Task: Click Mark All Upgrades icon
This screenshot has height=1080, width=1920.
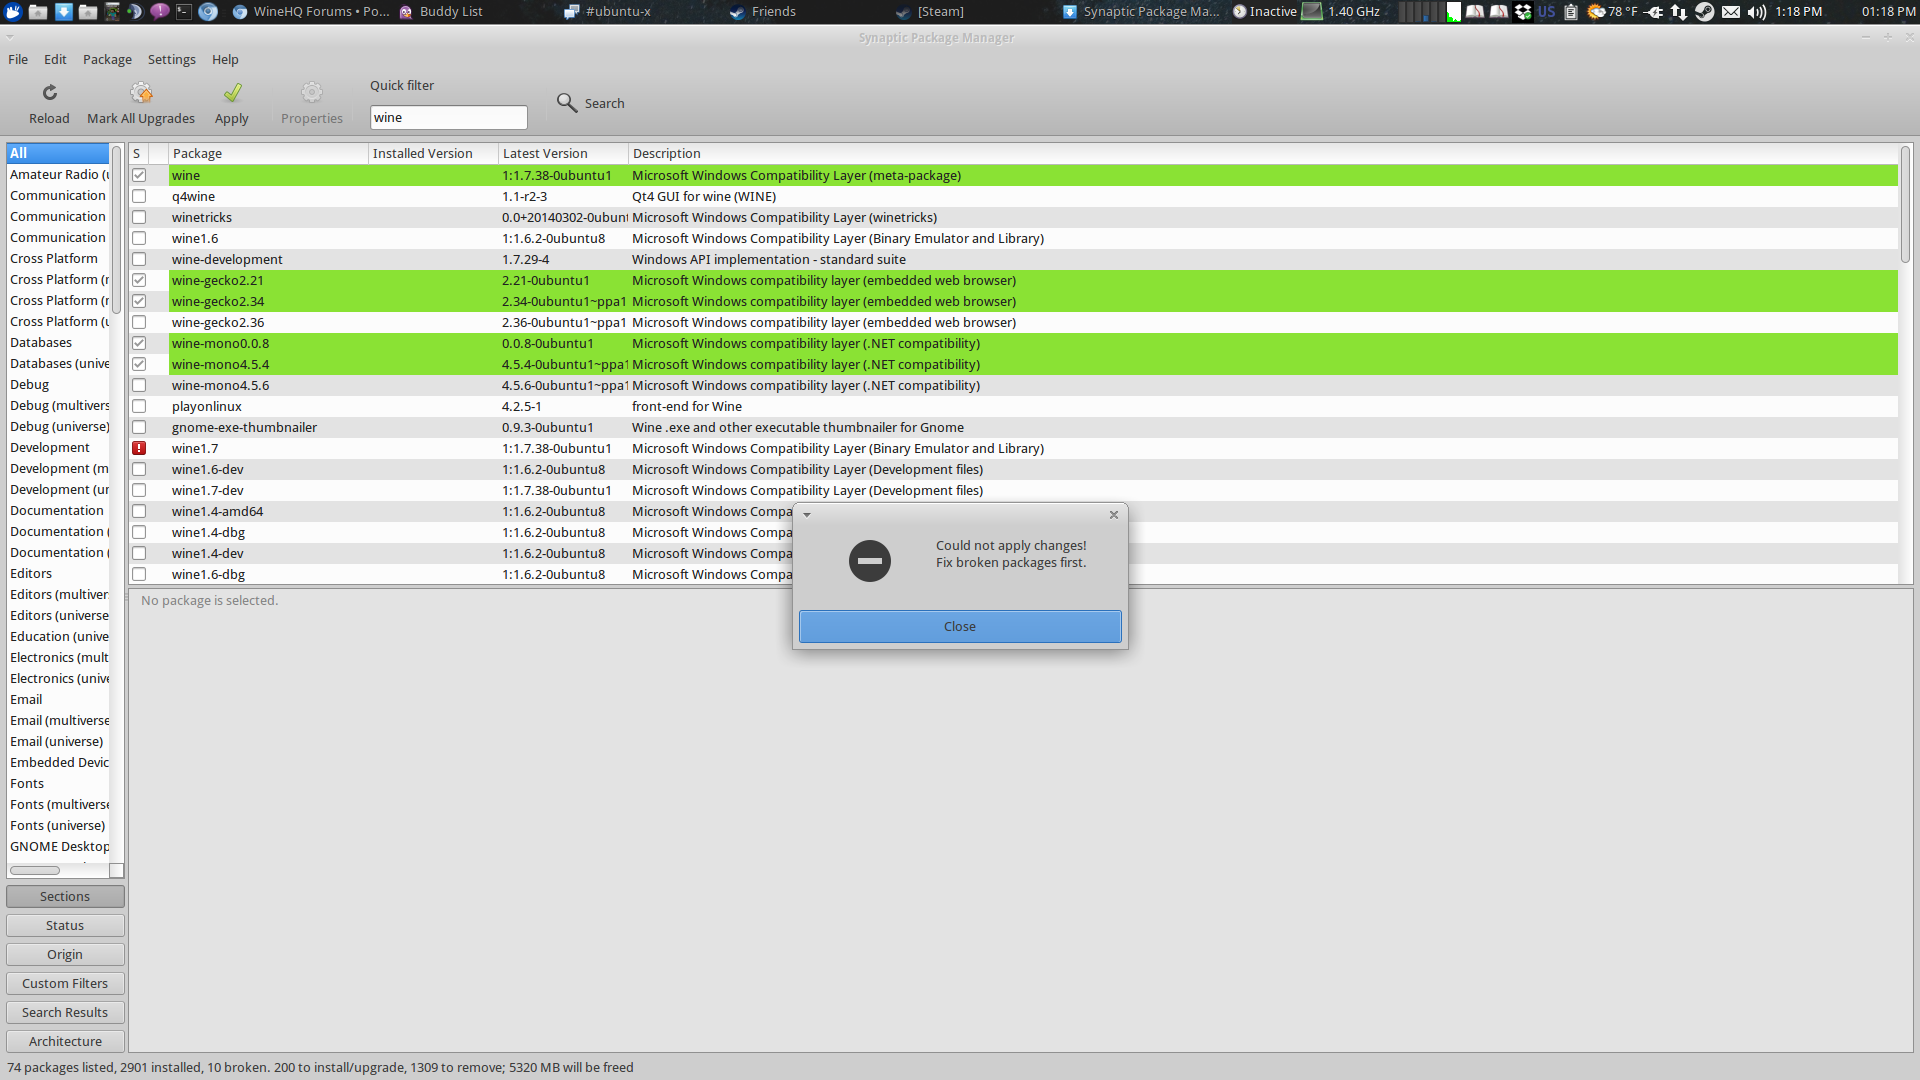Action: (141, 93)
